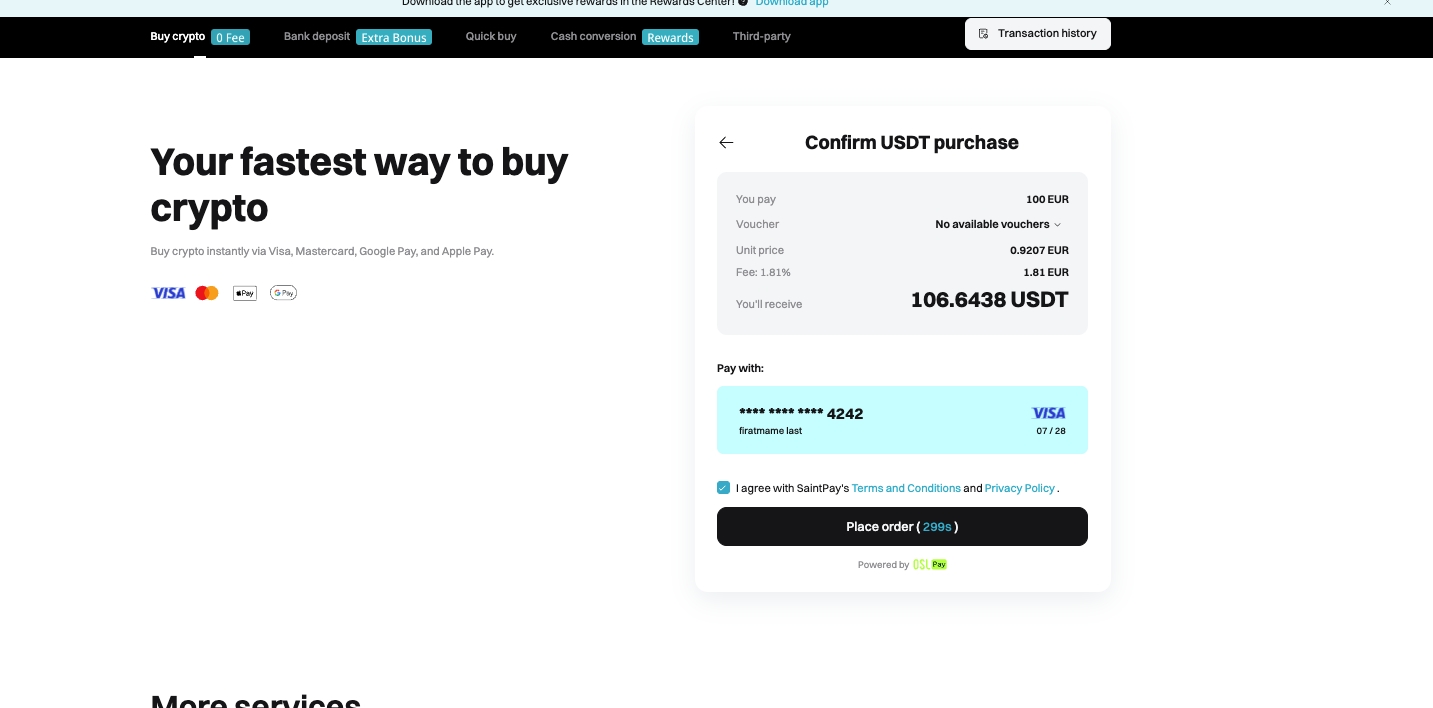Select the Cash conversion tab

[x=593, y=37]
